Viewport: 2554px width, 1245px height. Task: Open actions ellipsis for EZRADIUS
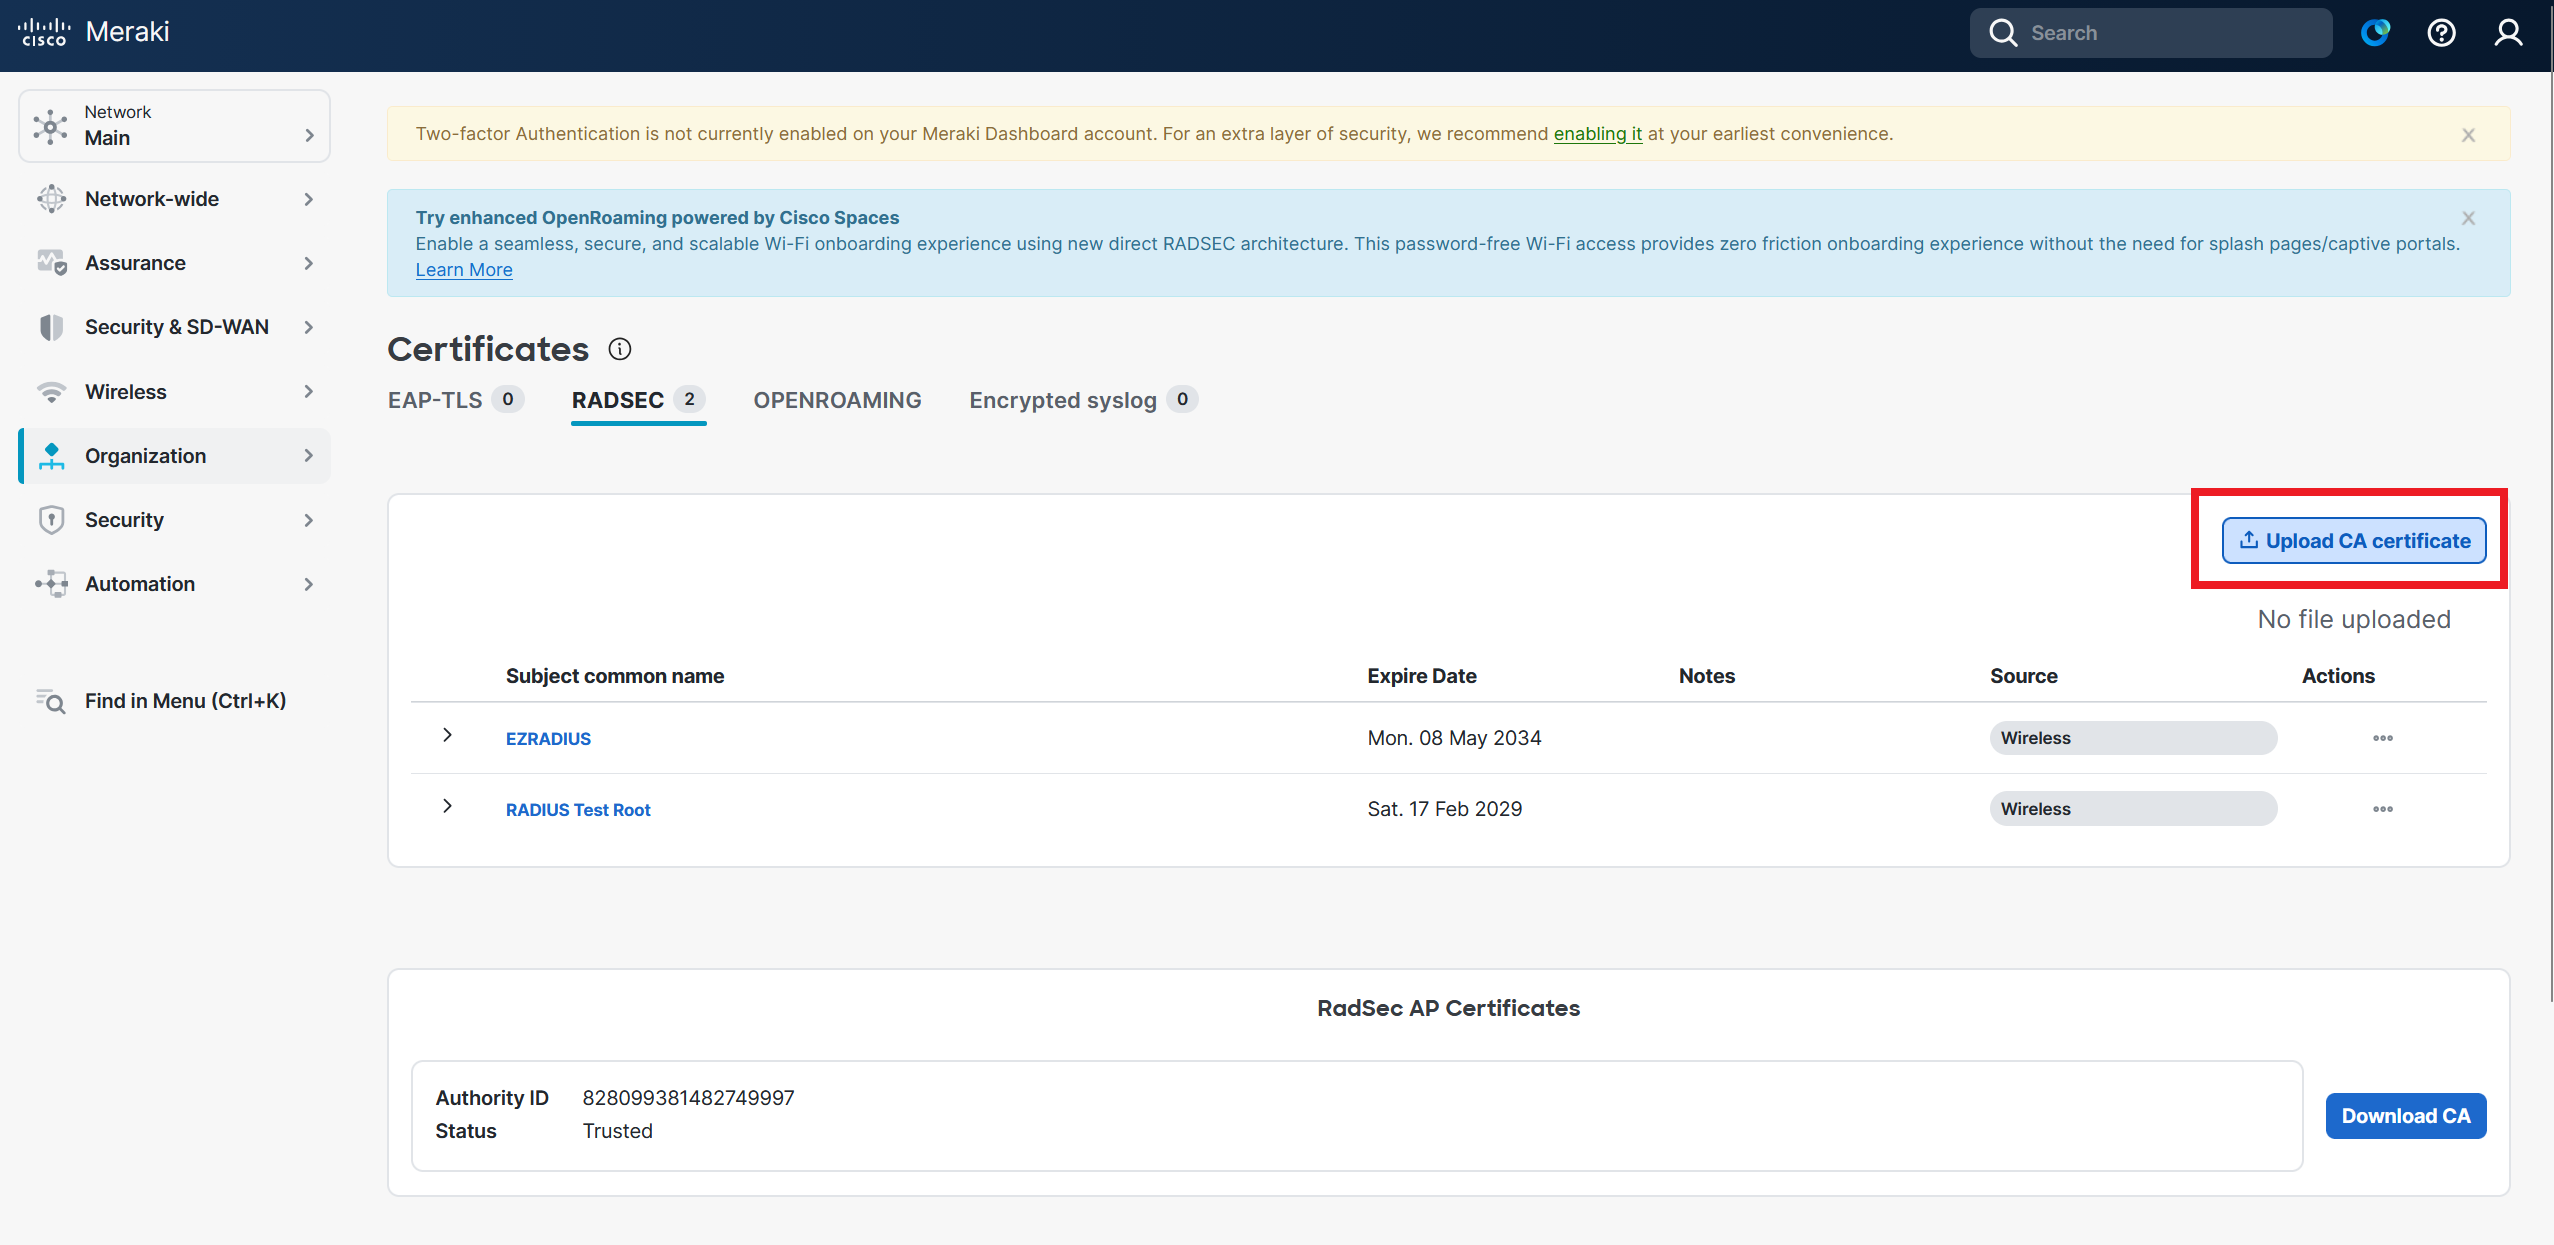2383,738
